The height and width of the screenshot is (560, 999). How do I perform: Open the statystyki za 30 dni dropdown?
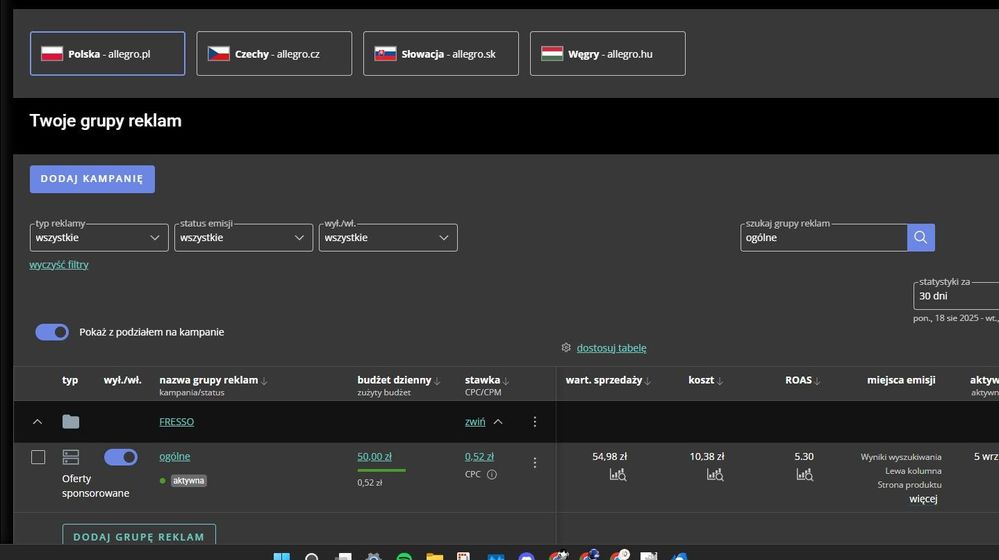(956, 296)
